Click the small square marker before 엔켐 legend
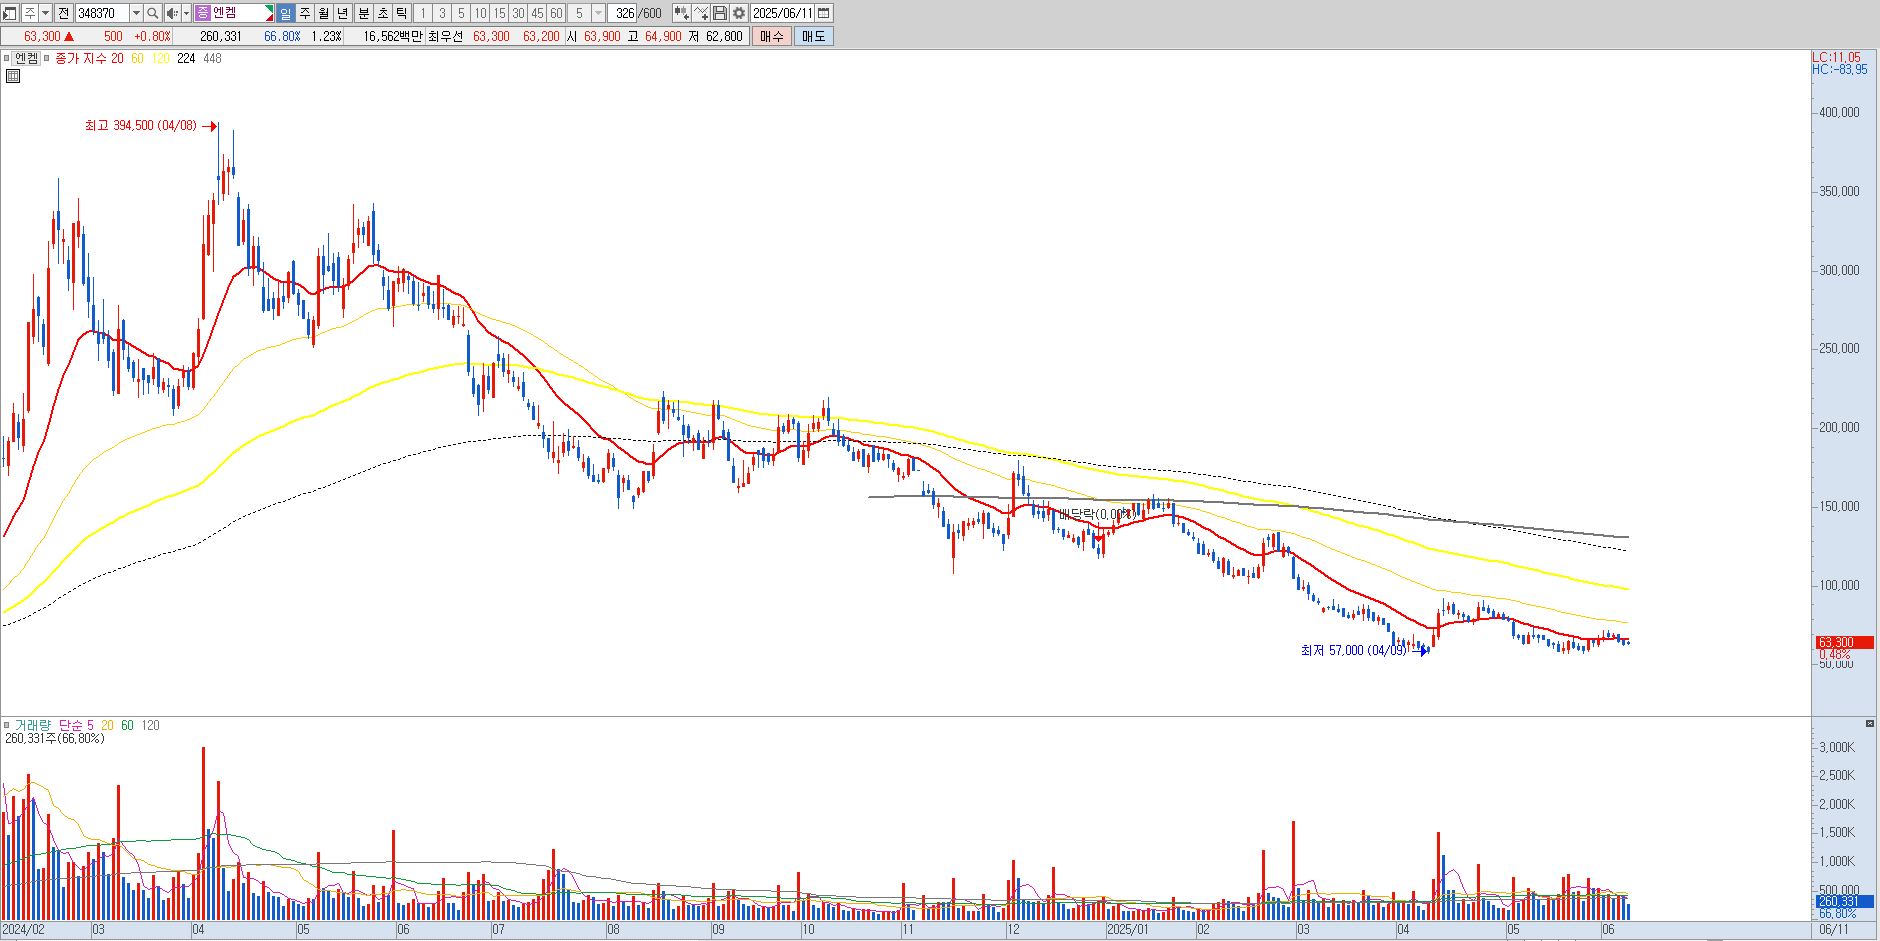Screen dimensions: 1880x941 pyautogui.click(x=7, y=58)
